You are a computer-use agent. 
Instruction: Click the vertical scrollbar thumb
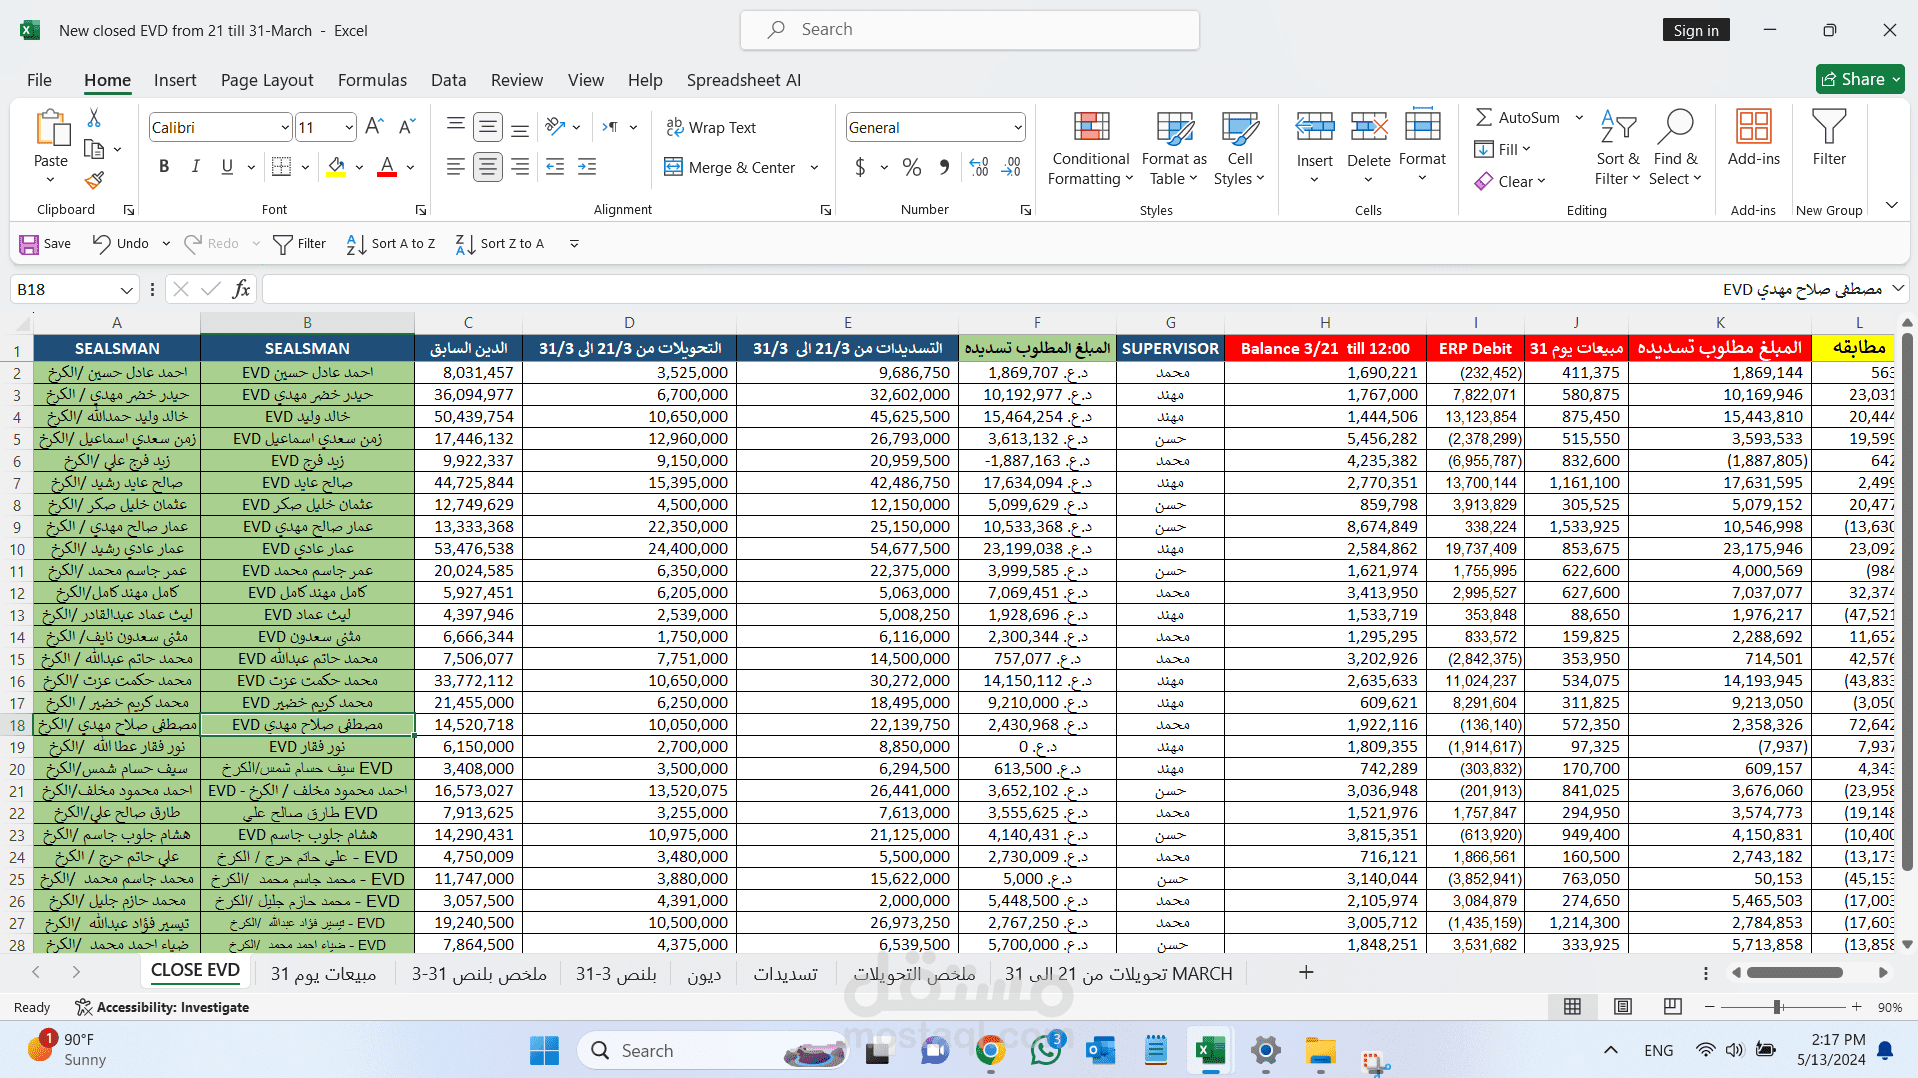pos(1907,600)
